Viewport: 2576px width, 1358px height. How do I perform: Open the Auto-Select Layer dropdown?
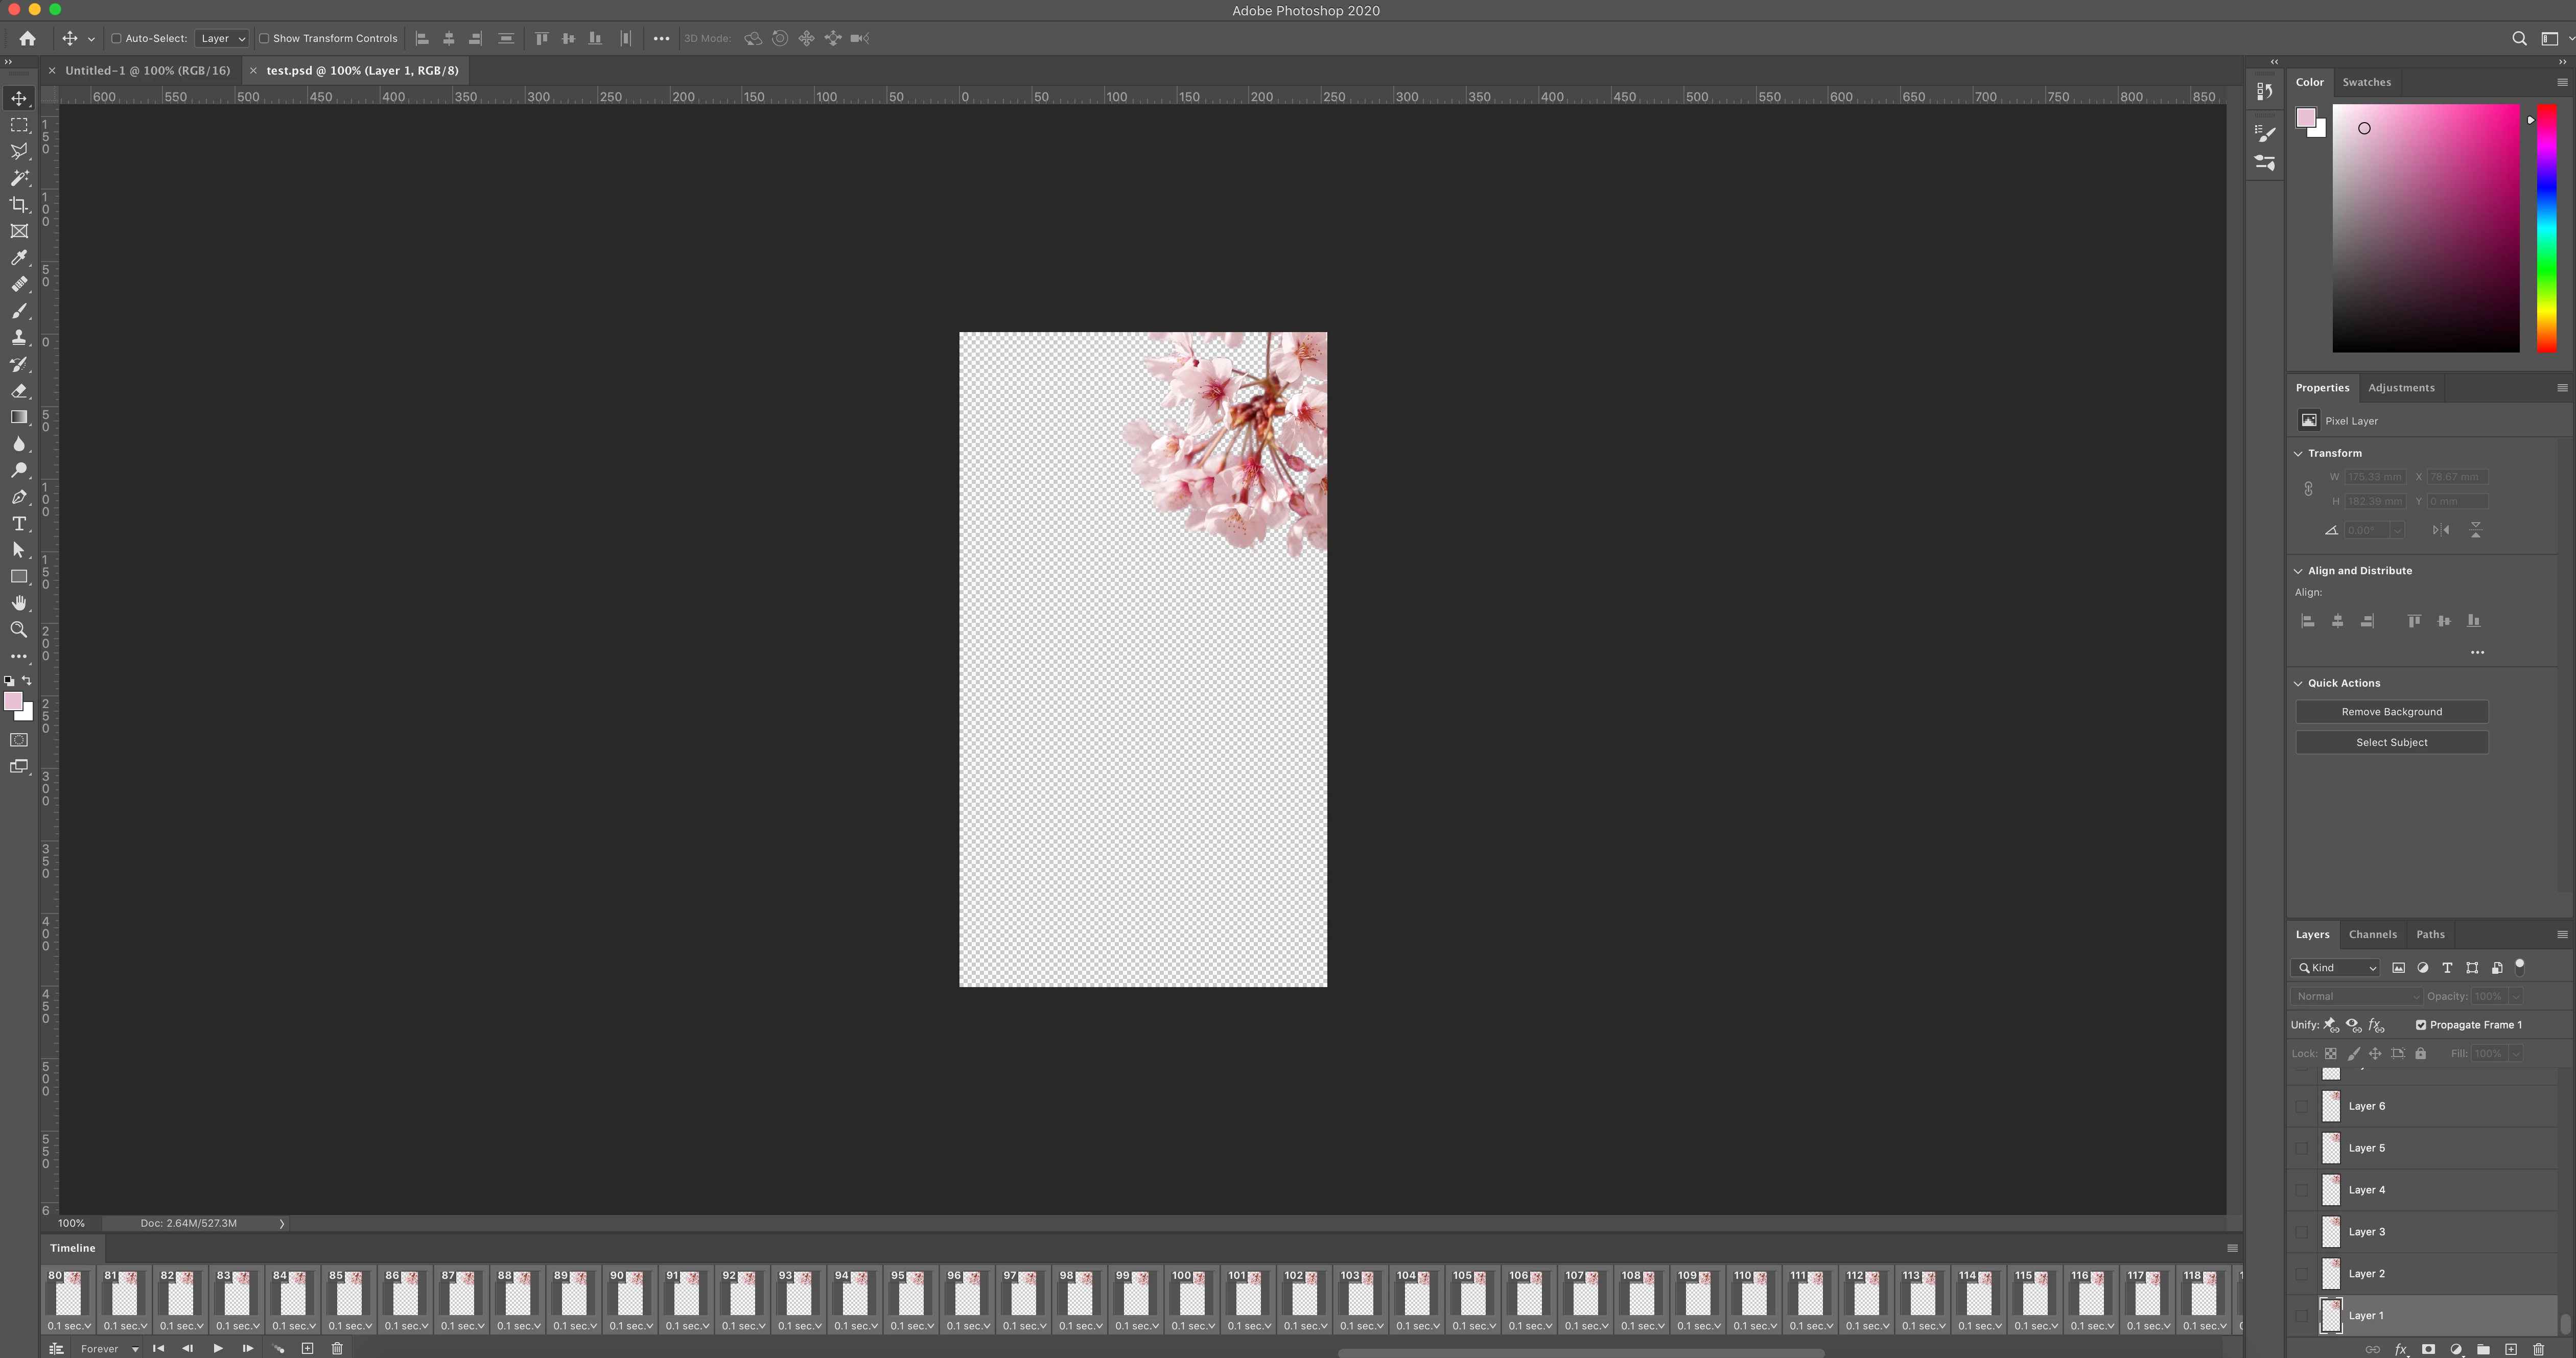click(x=222, y=38)
